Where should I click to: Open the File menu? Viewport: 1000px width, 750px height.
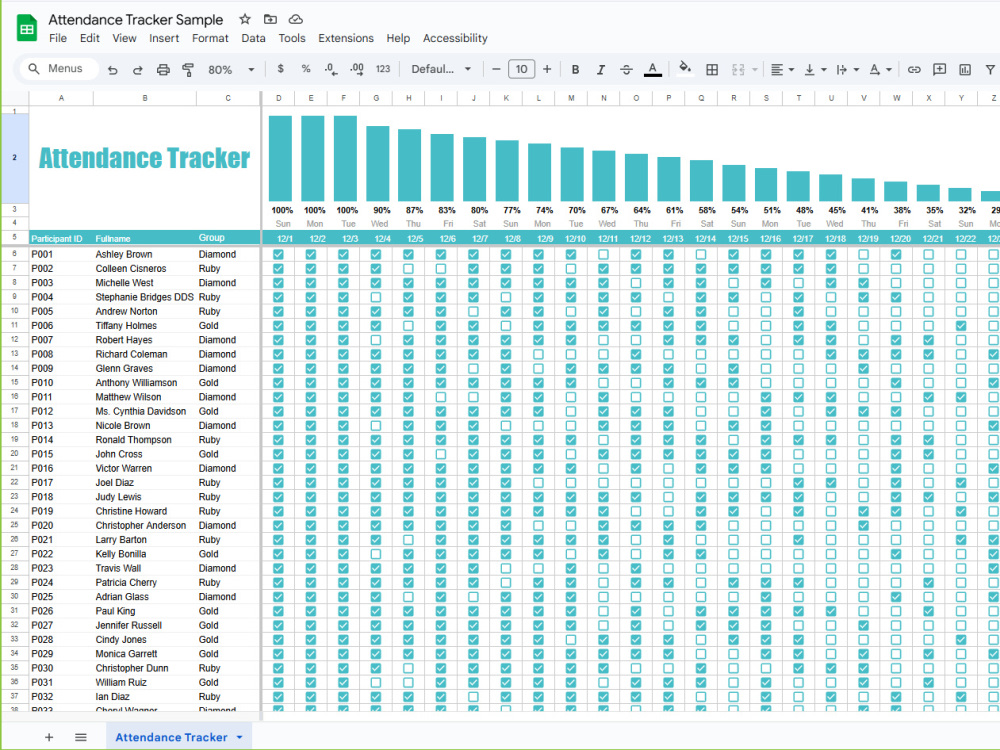58,38
